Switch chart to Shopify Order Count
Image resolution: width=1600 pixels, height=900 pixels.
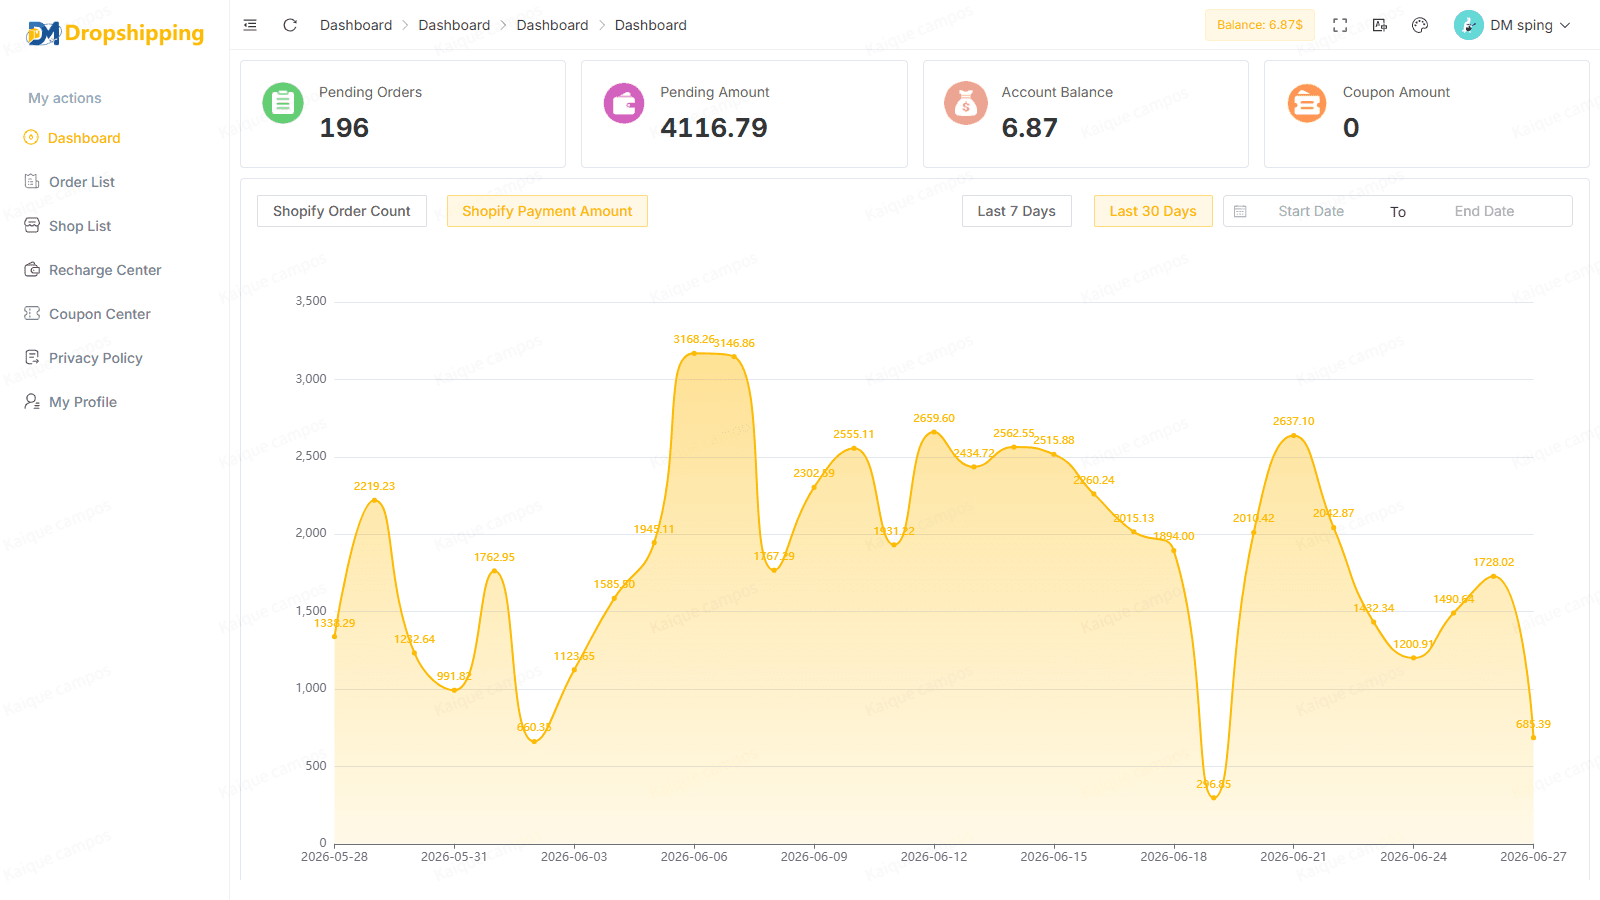tap(342, 211)
